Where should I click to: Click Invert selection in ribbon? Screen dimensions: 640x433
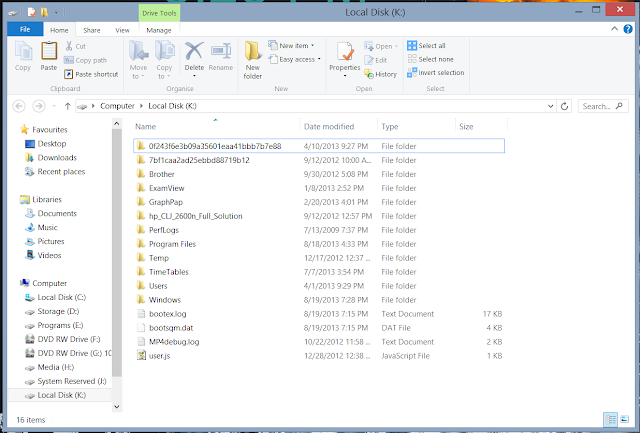(436, 73)
